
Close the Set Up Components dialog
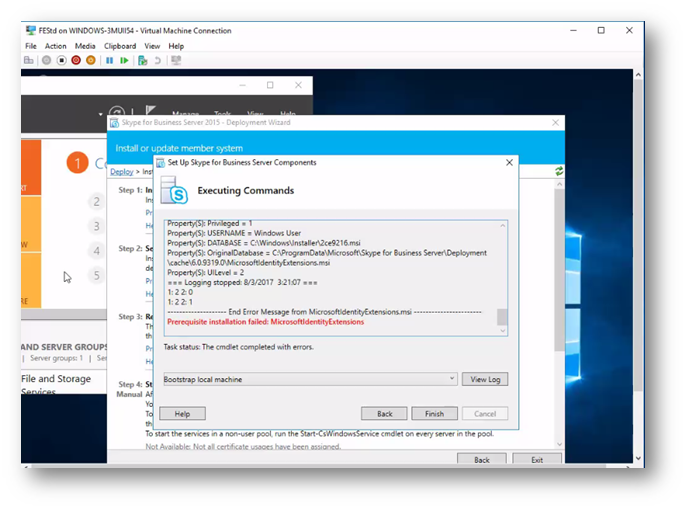(509, 163)
